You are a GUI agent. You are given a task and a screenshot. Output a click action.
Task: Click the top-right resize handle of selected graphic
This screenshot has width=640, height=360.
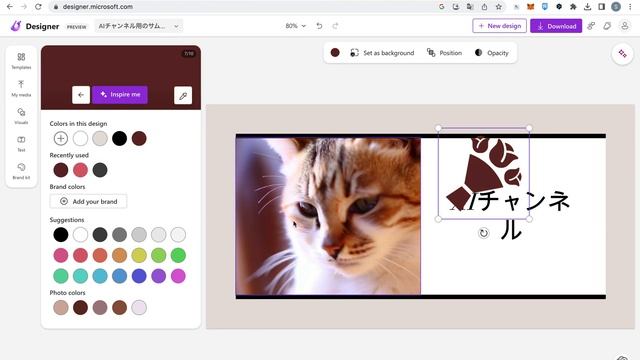[529, 128]
